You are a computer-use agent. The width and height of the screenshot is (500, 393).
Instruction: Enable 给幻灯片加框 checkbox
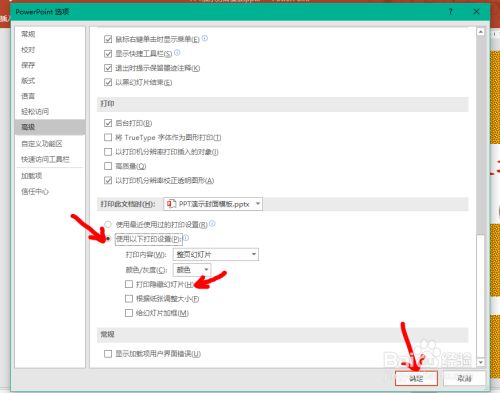[129, 313]
